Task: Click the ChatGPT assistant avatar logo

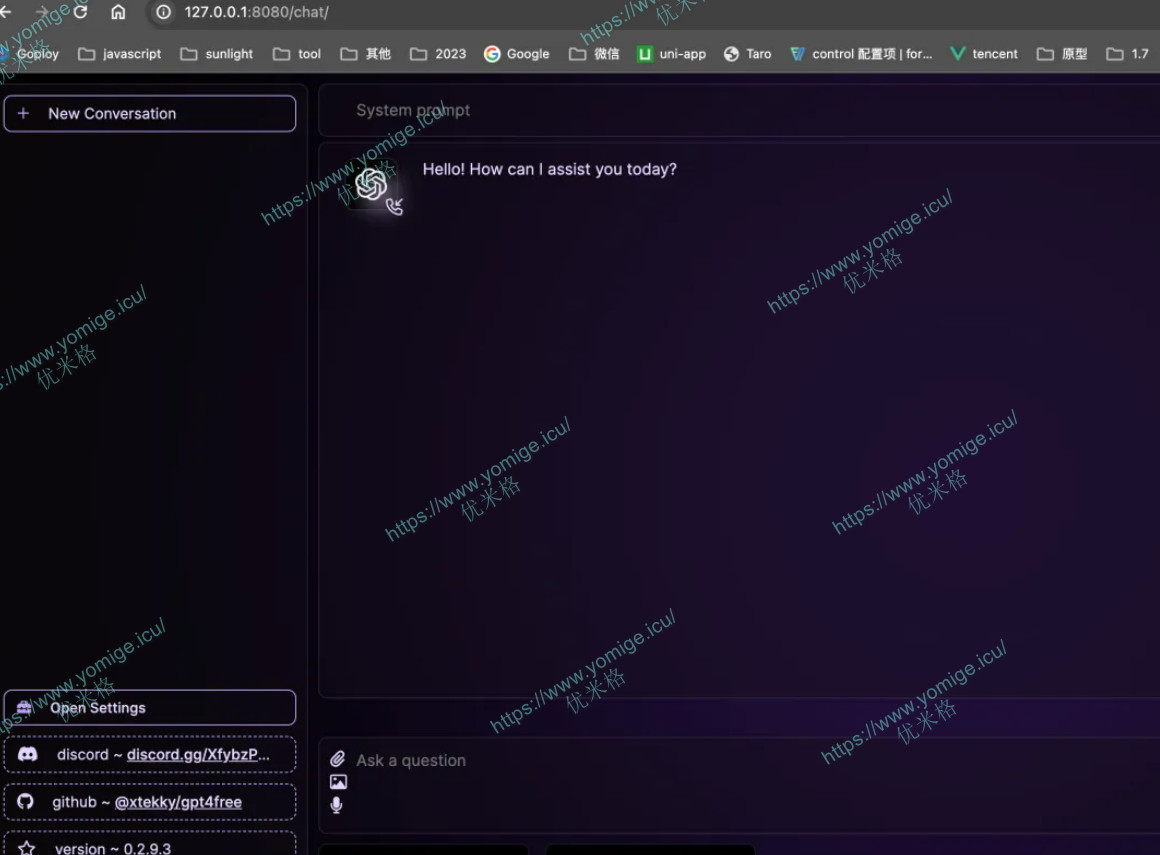Action: point(371,184)
